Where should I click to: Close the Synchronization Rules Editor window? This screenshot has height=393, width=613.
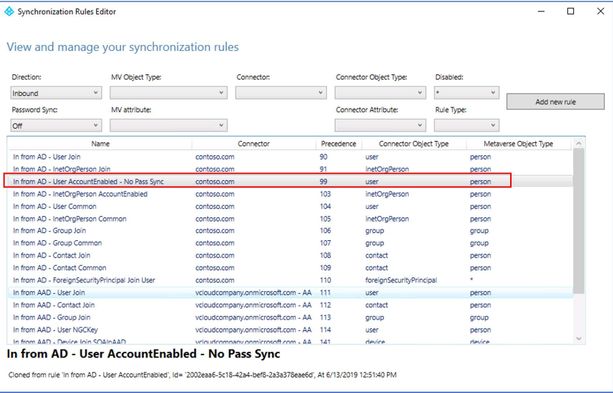coord(600,11)
